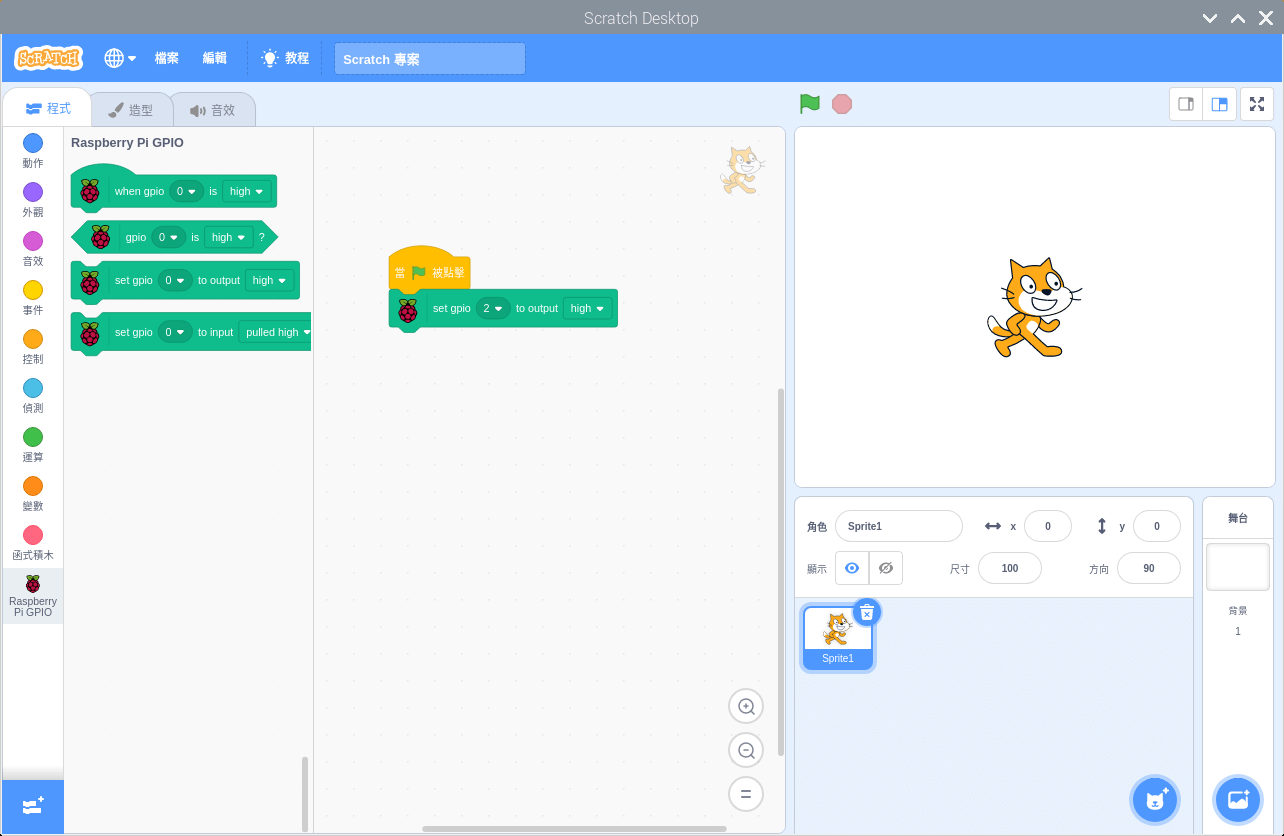The height and width of the screenshot is (836, 1284).
Task: Click raspberry icon on palette 'to output' block
Action: (90, 283)
